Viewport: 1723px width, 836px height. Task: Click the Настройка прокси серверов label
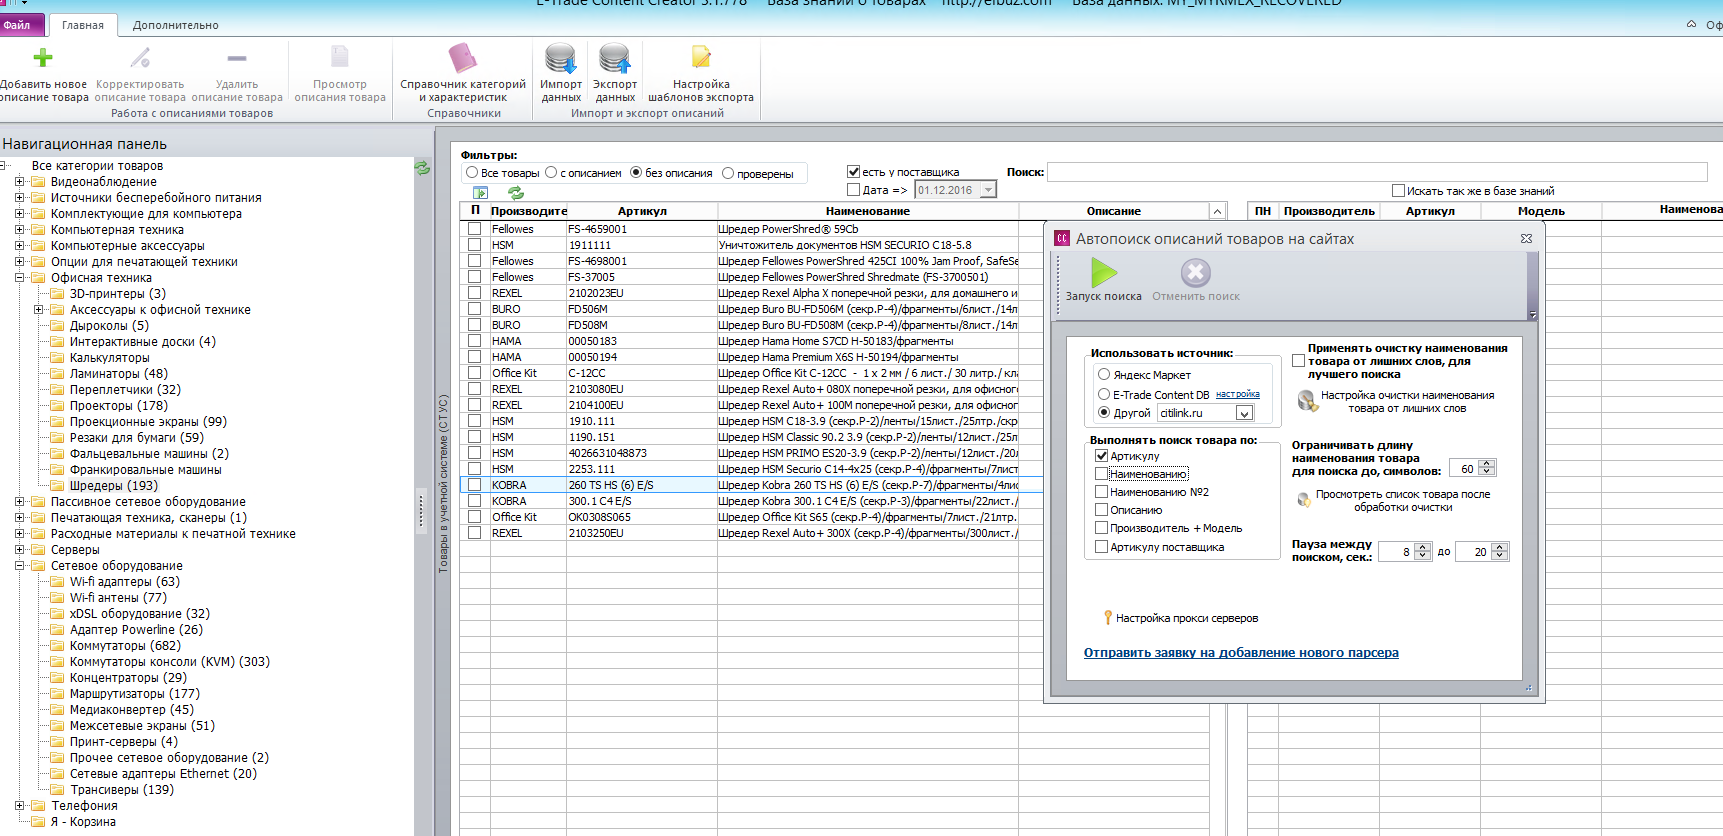(x=1187, y=618)
